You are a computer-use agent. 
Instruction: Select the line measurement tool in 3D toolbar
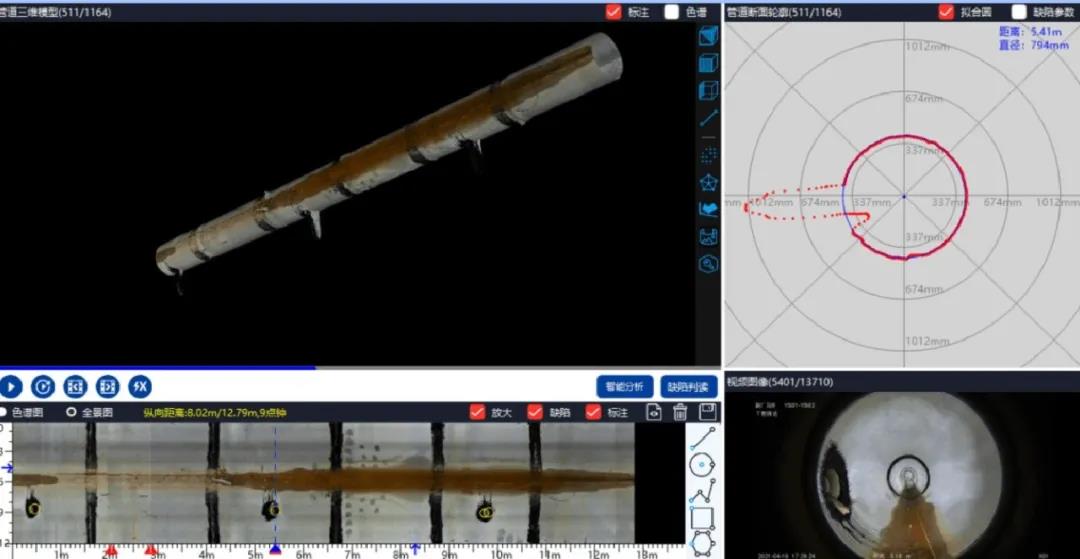pos(709,118)
